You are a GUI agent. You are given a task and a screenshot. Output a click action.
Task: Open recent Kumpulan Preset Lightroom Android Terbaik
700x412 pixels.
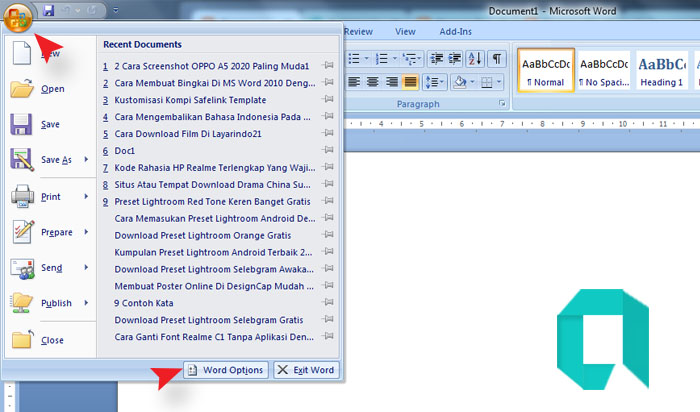click(213, 253)
